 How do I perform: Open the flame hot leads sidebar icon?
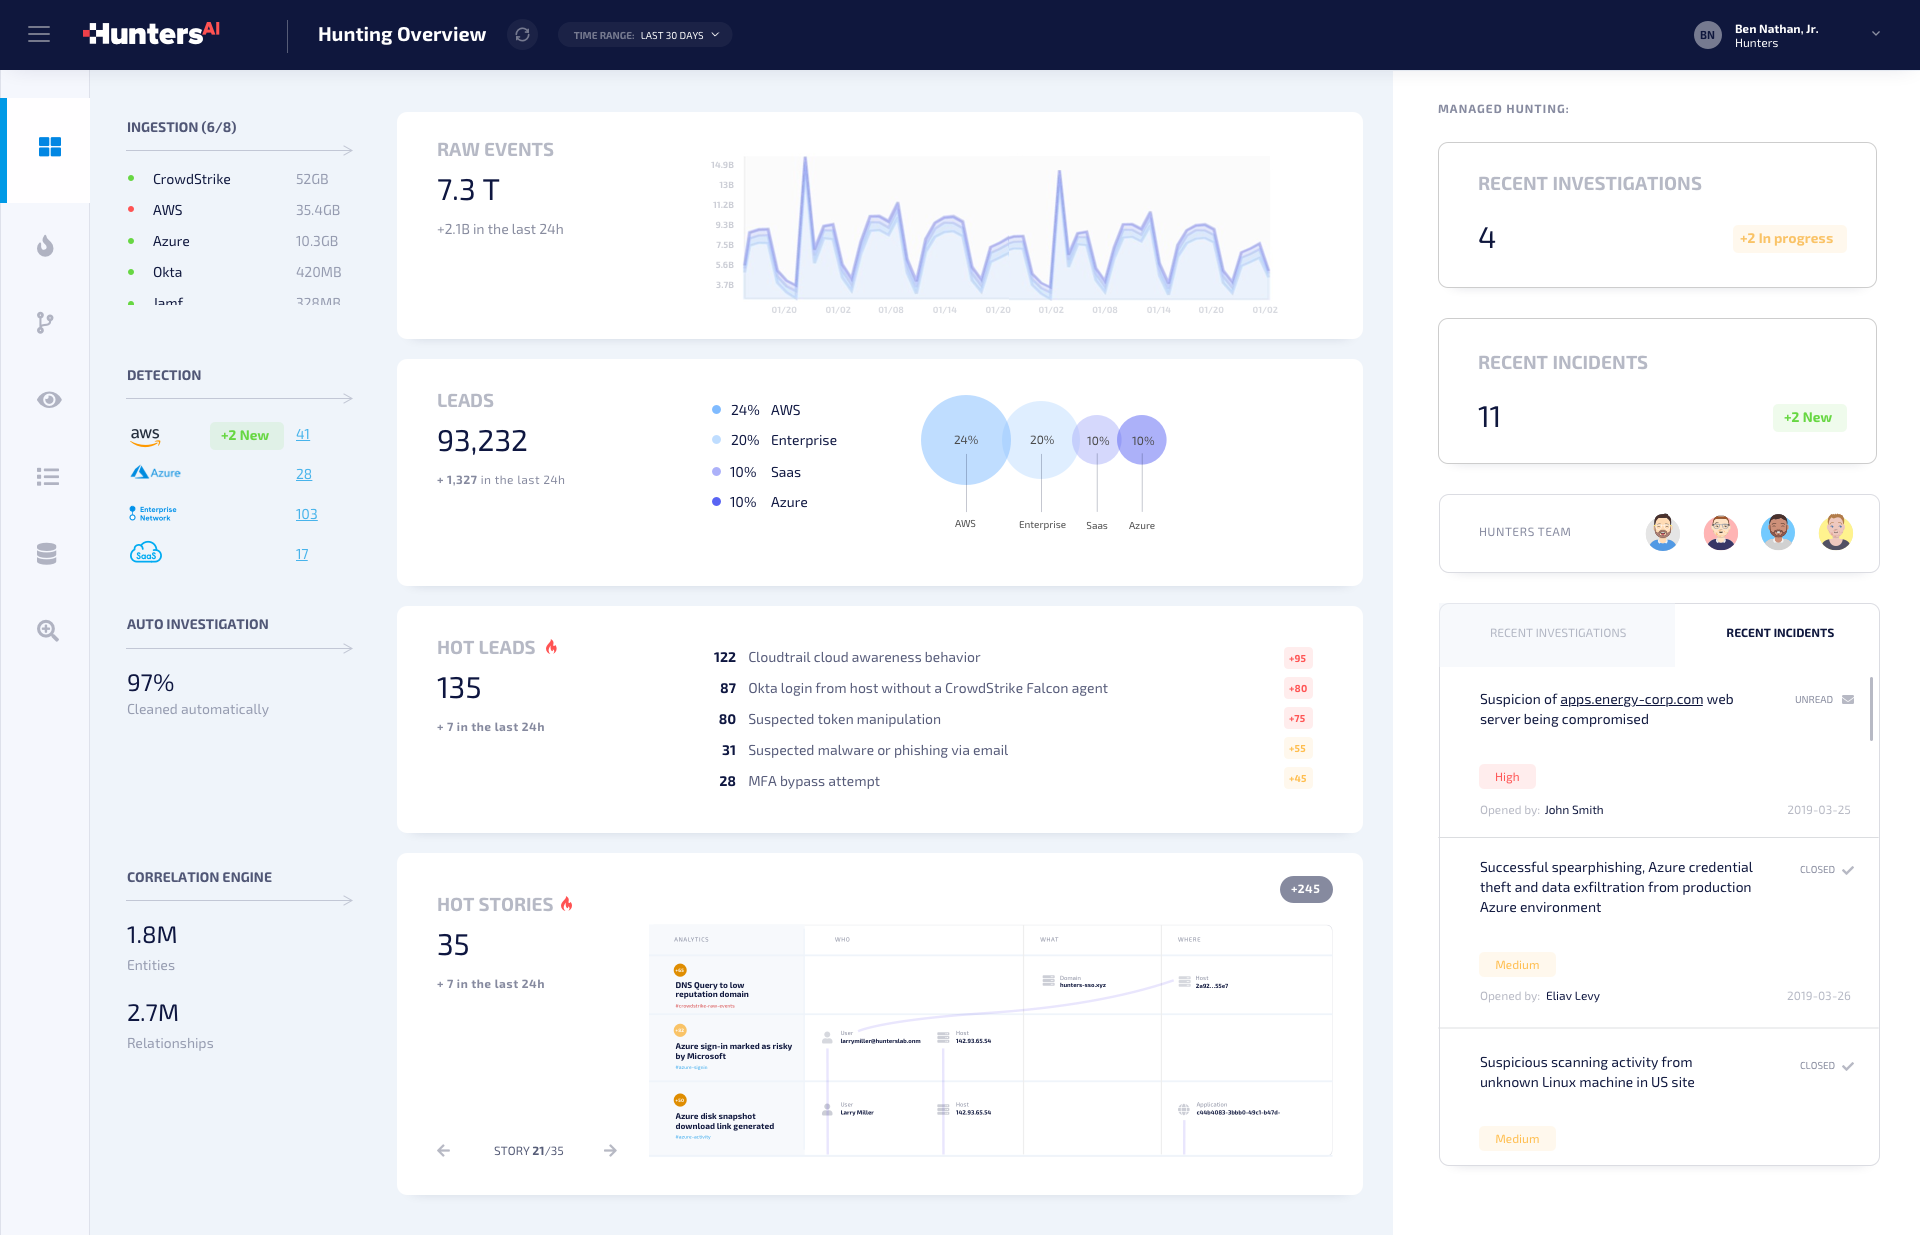[46, 246]
